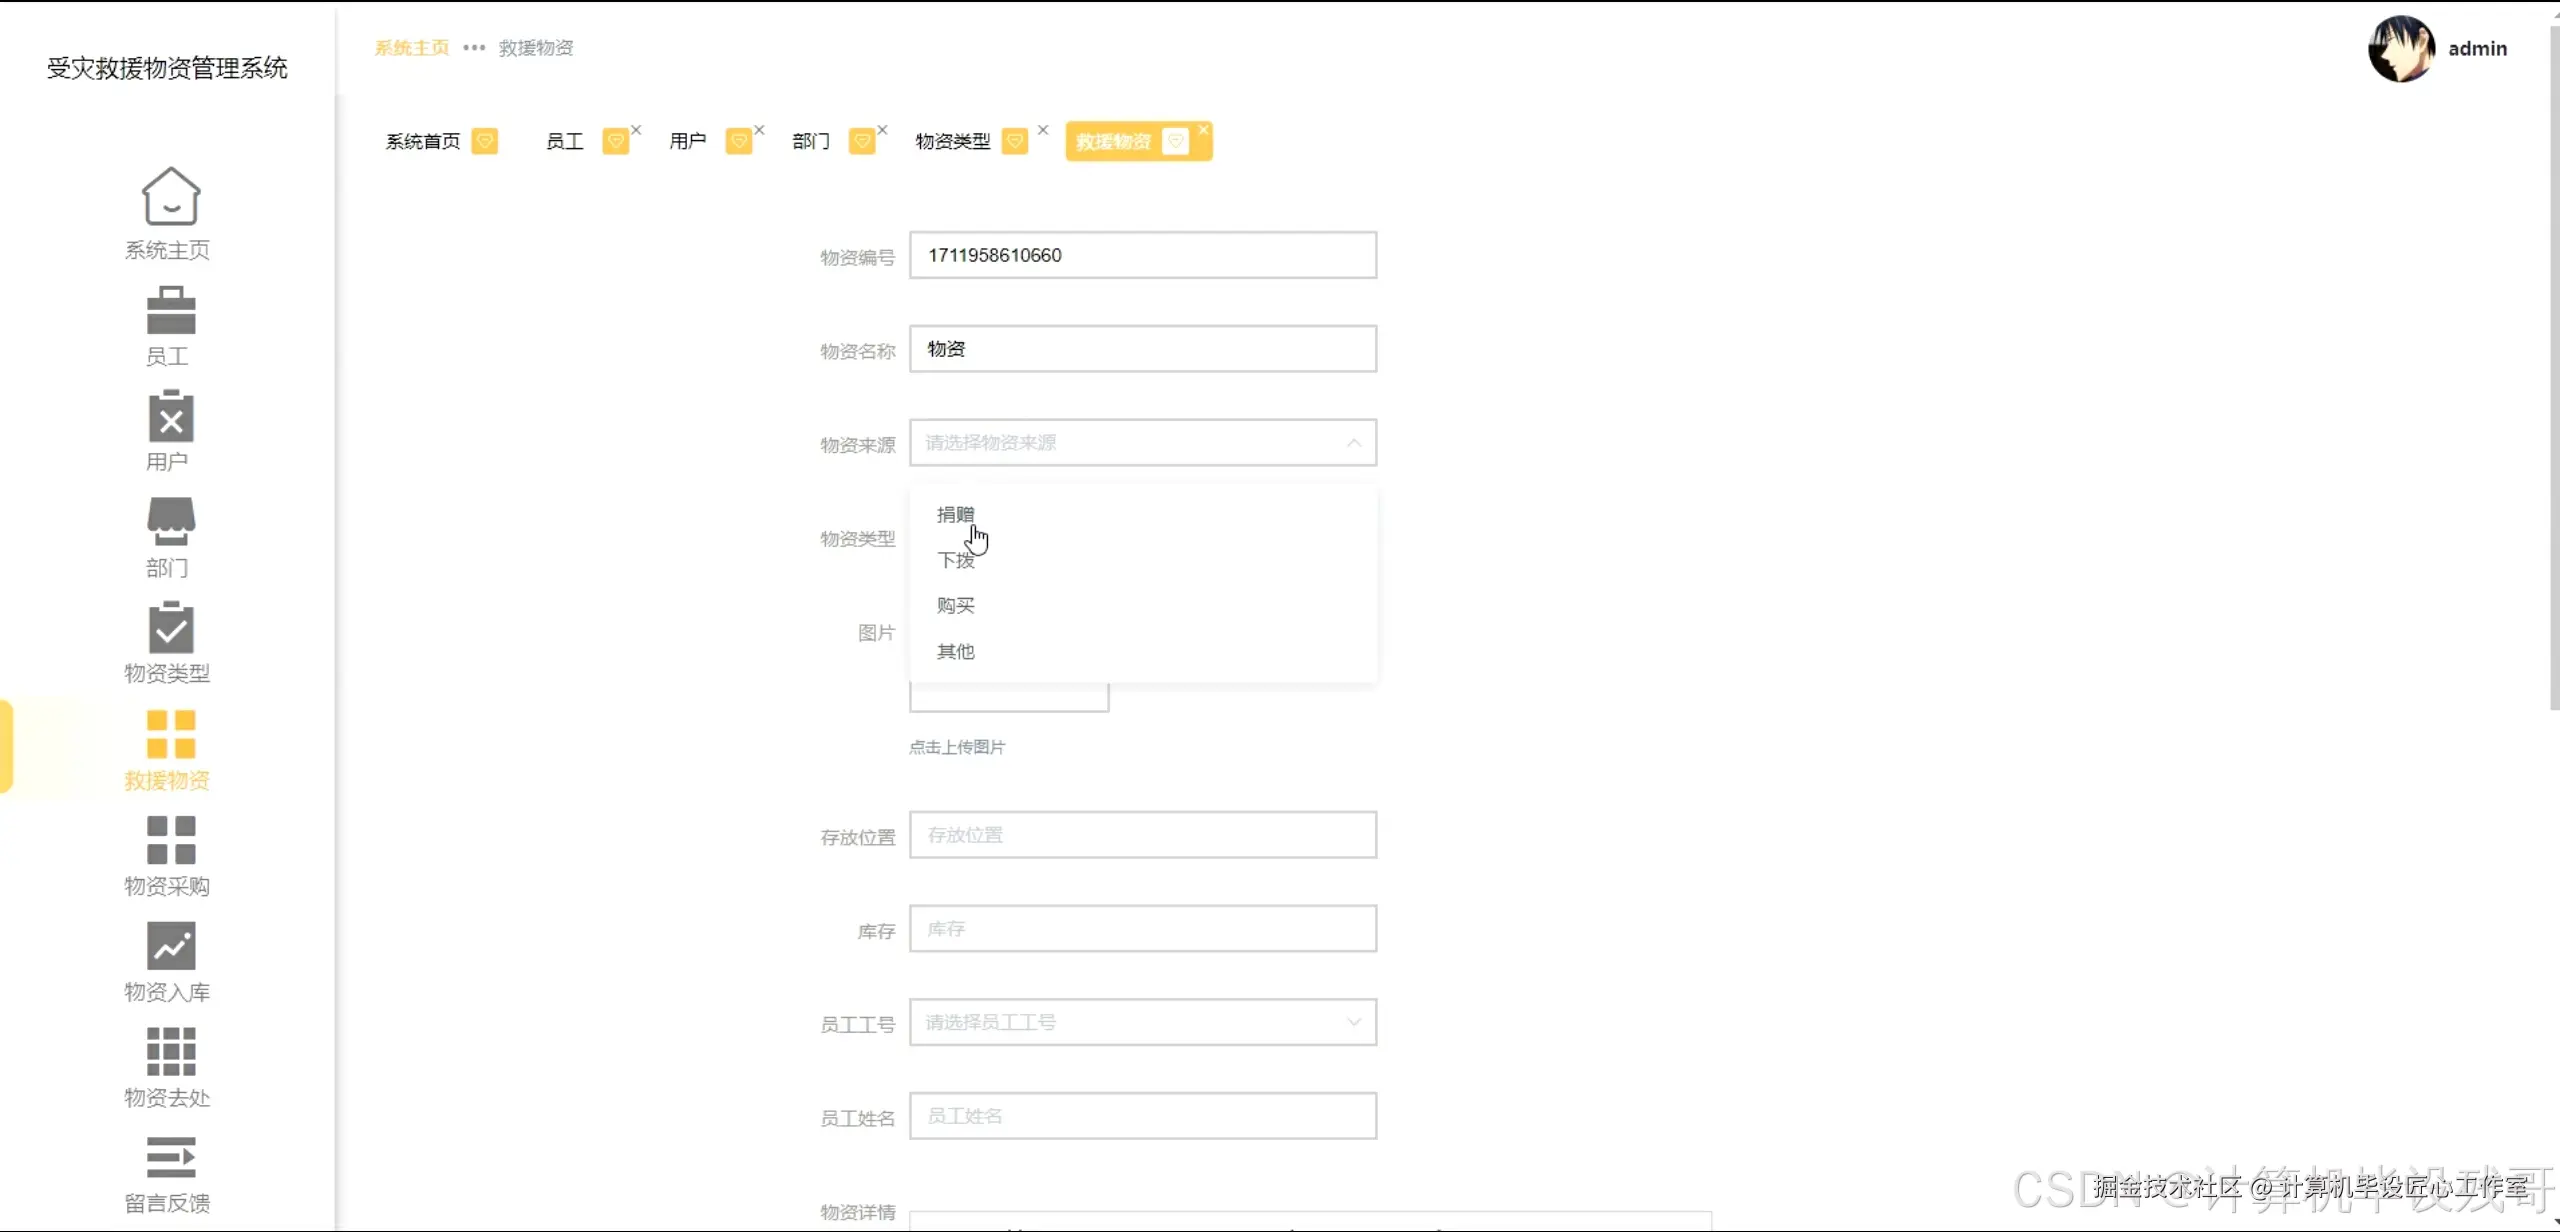Select 购买 option in dropdown list
The width and height of the screenshot is (2560, 1232).
(955, 605)
